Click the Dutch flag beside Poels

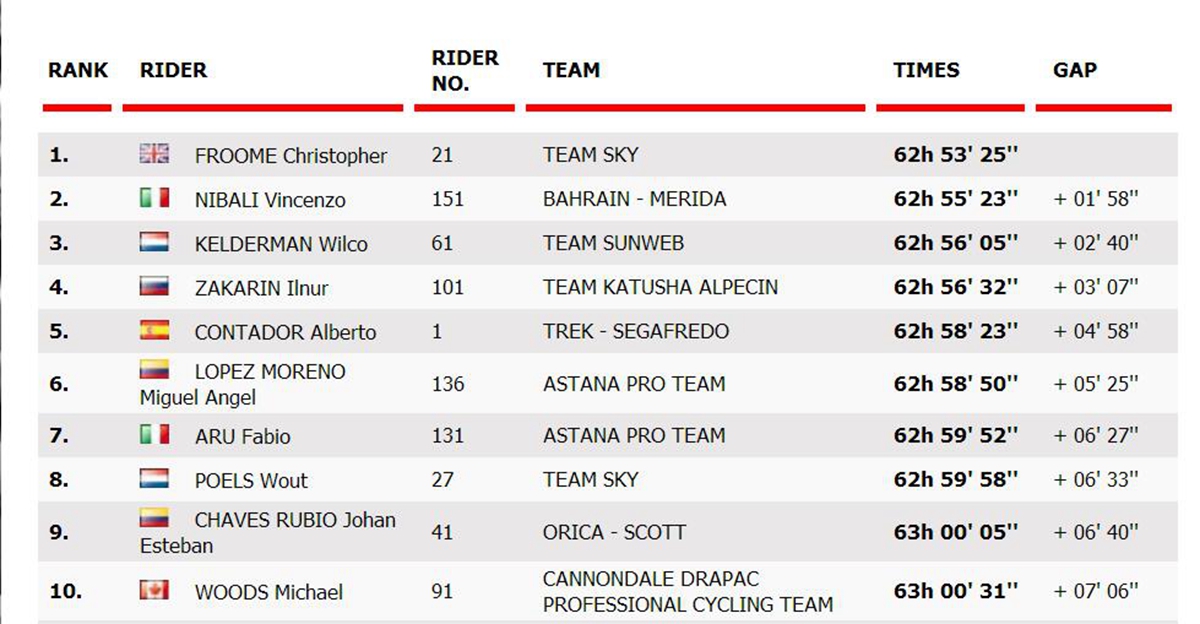click(154, 478)
